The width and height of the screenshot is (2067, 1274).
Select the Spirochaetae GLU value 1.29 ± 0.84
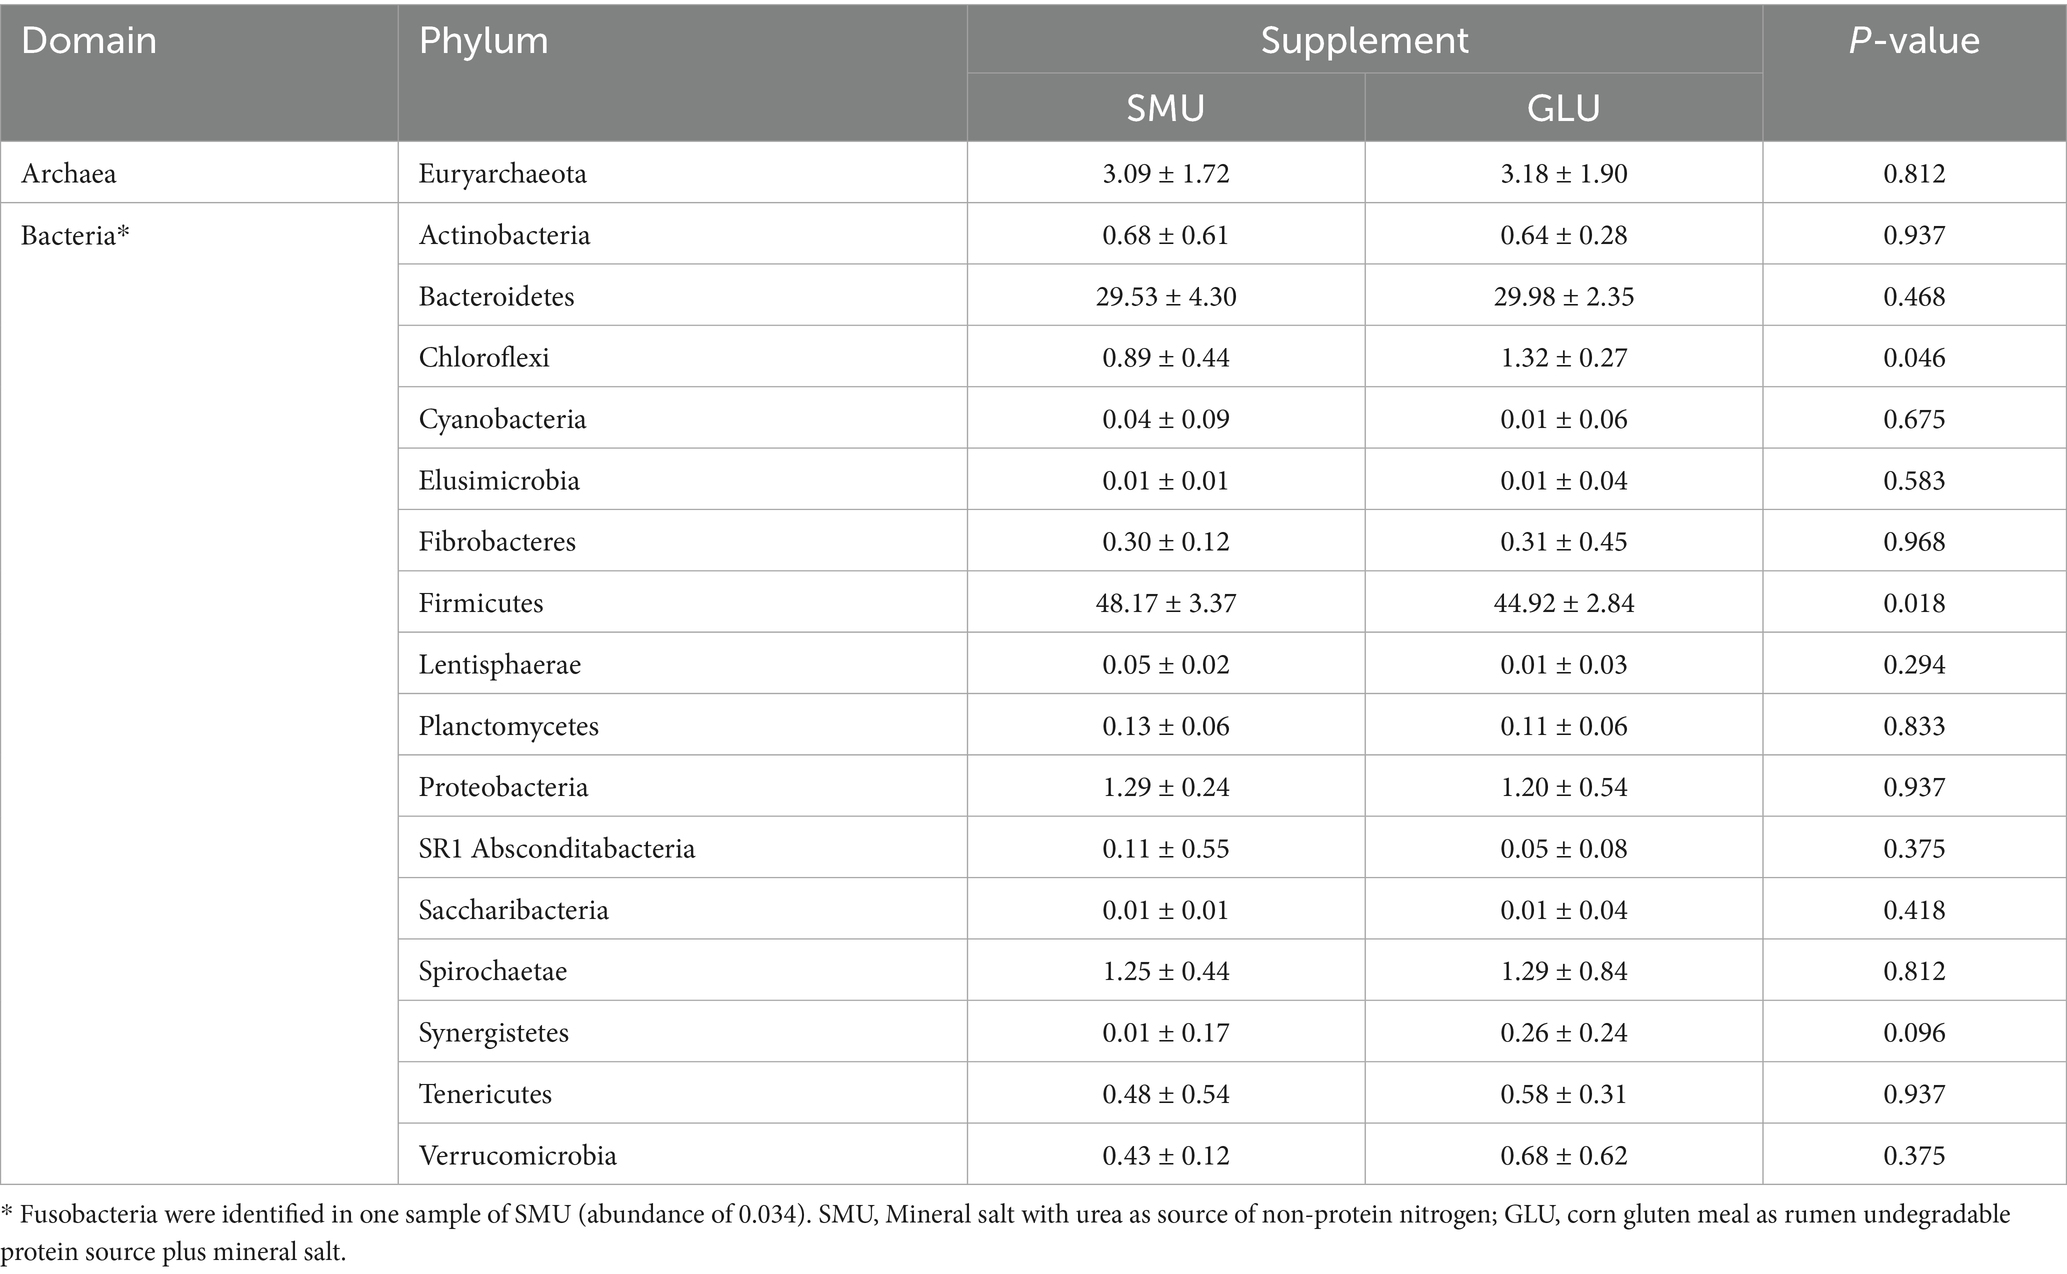(x=1564, y=971)
